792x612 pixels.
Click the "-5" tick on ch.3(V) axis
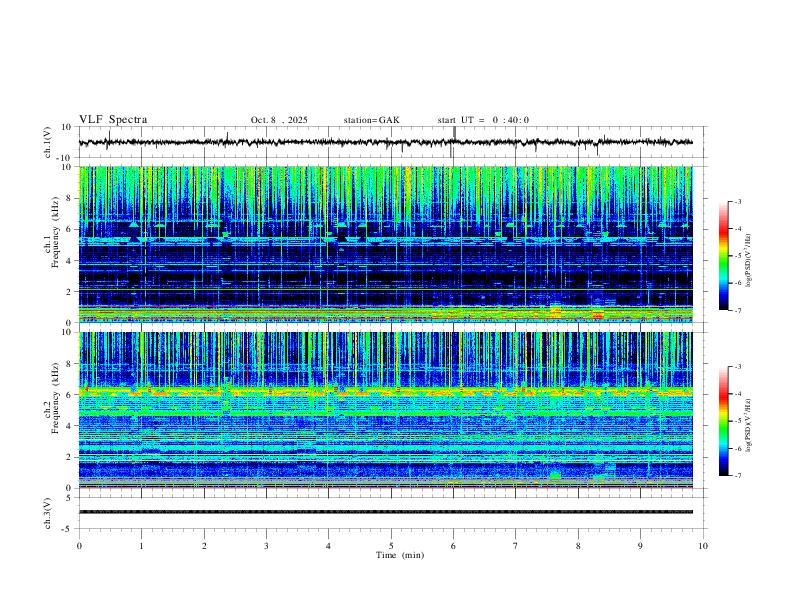(x=67, y=529)
